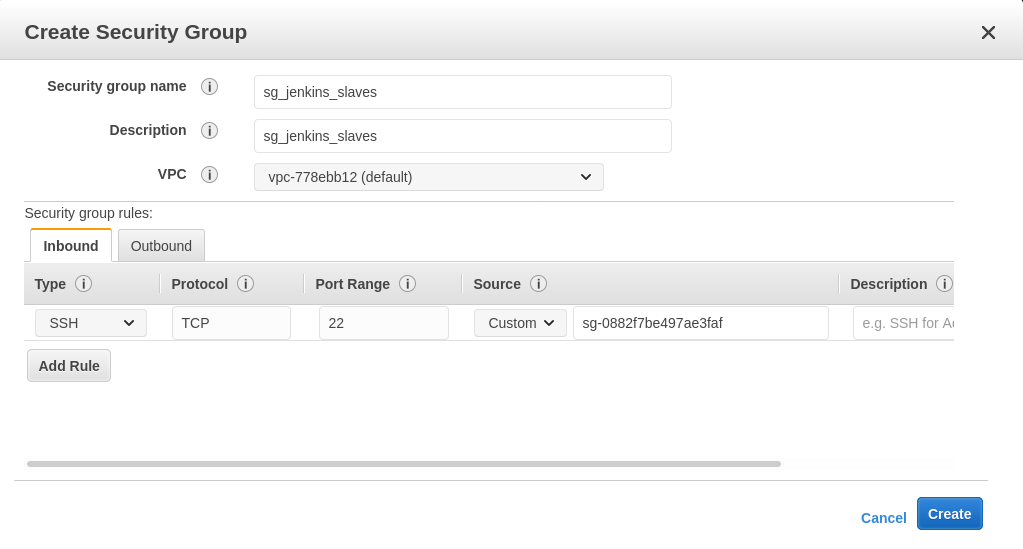This screenshot has height=549, width=1023.
Task: Click info icon beside Port Range header
Action: 407,284
